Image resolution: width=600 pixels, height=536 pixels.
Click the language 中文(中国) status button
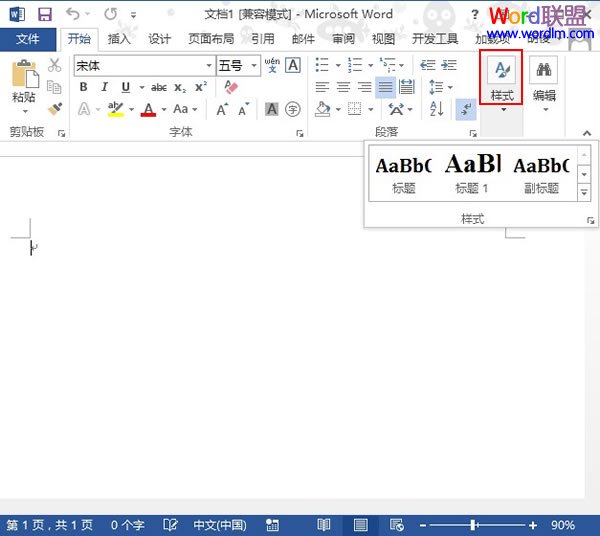pos(219,525)
